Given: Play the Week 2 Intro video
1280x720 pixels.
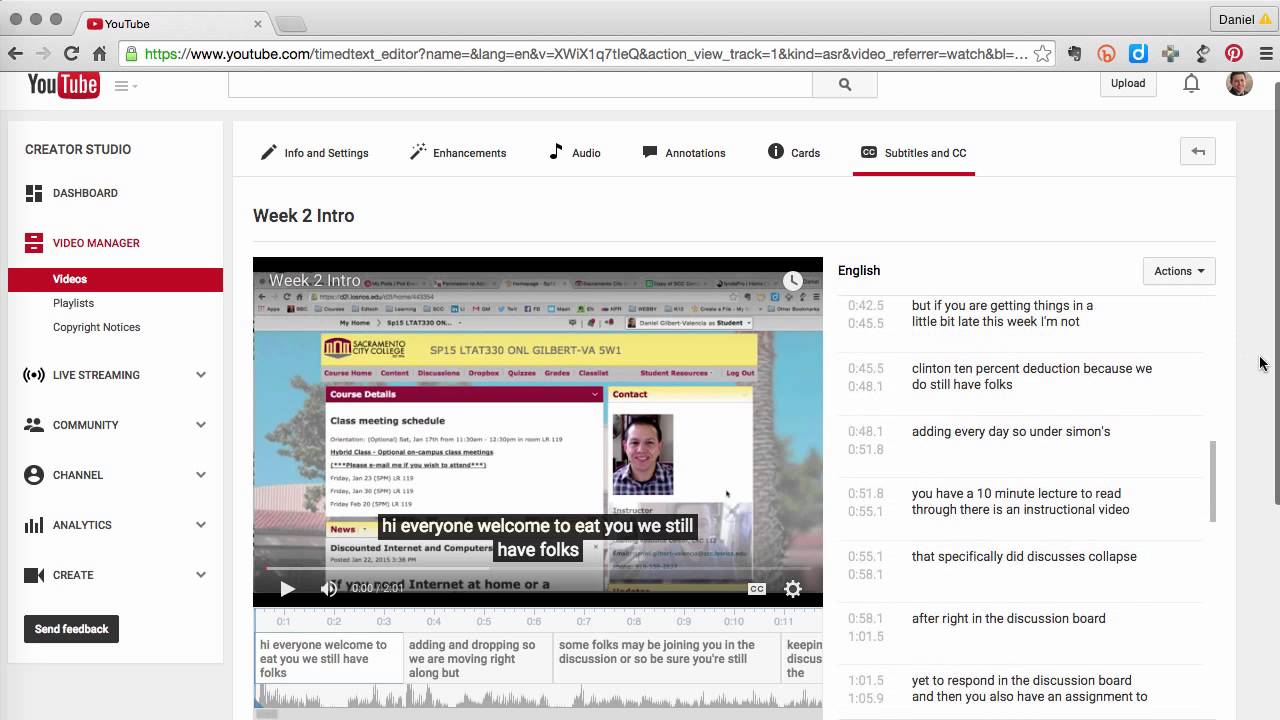Looking at the screenshot, I should pos(287,589).
